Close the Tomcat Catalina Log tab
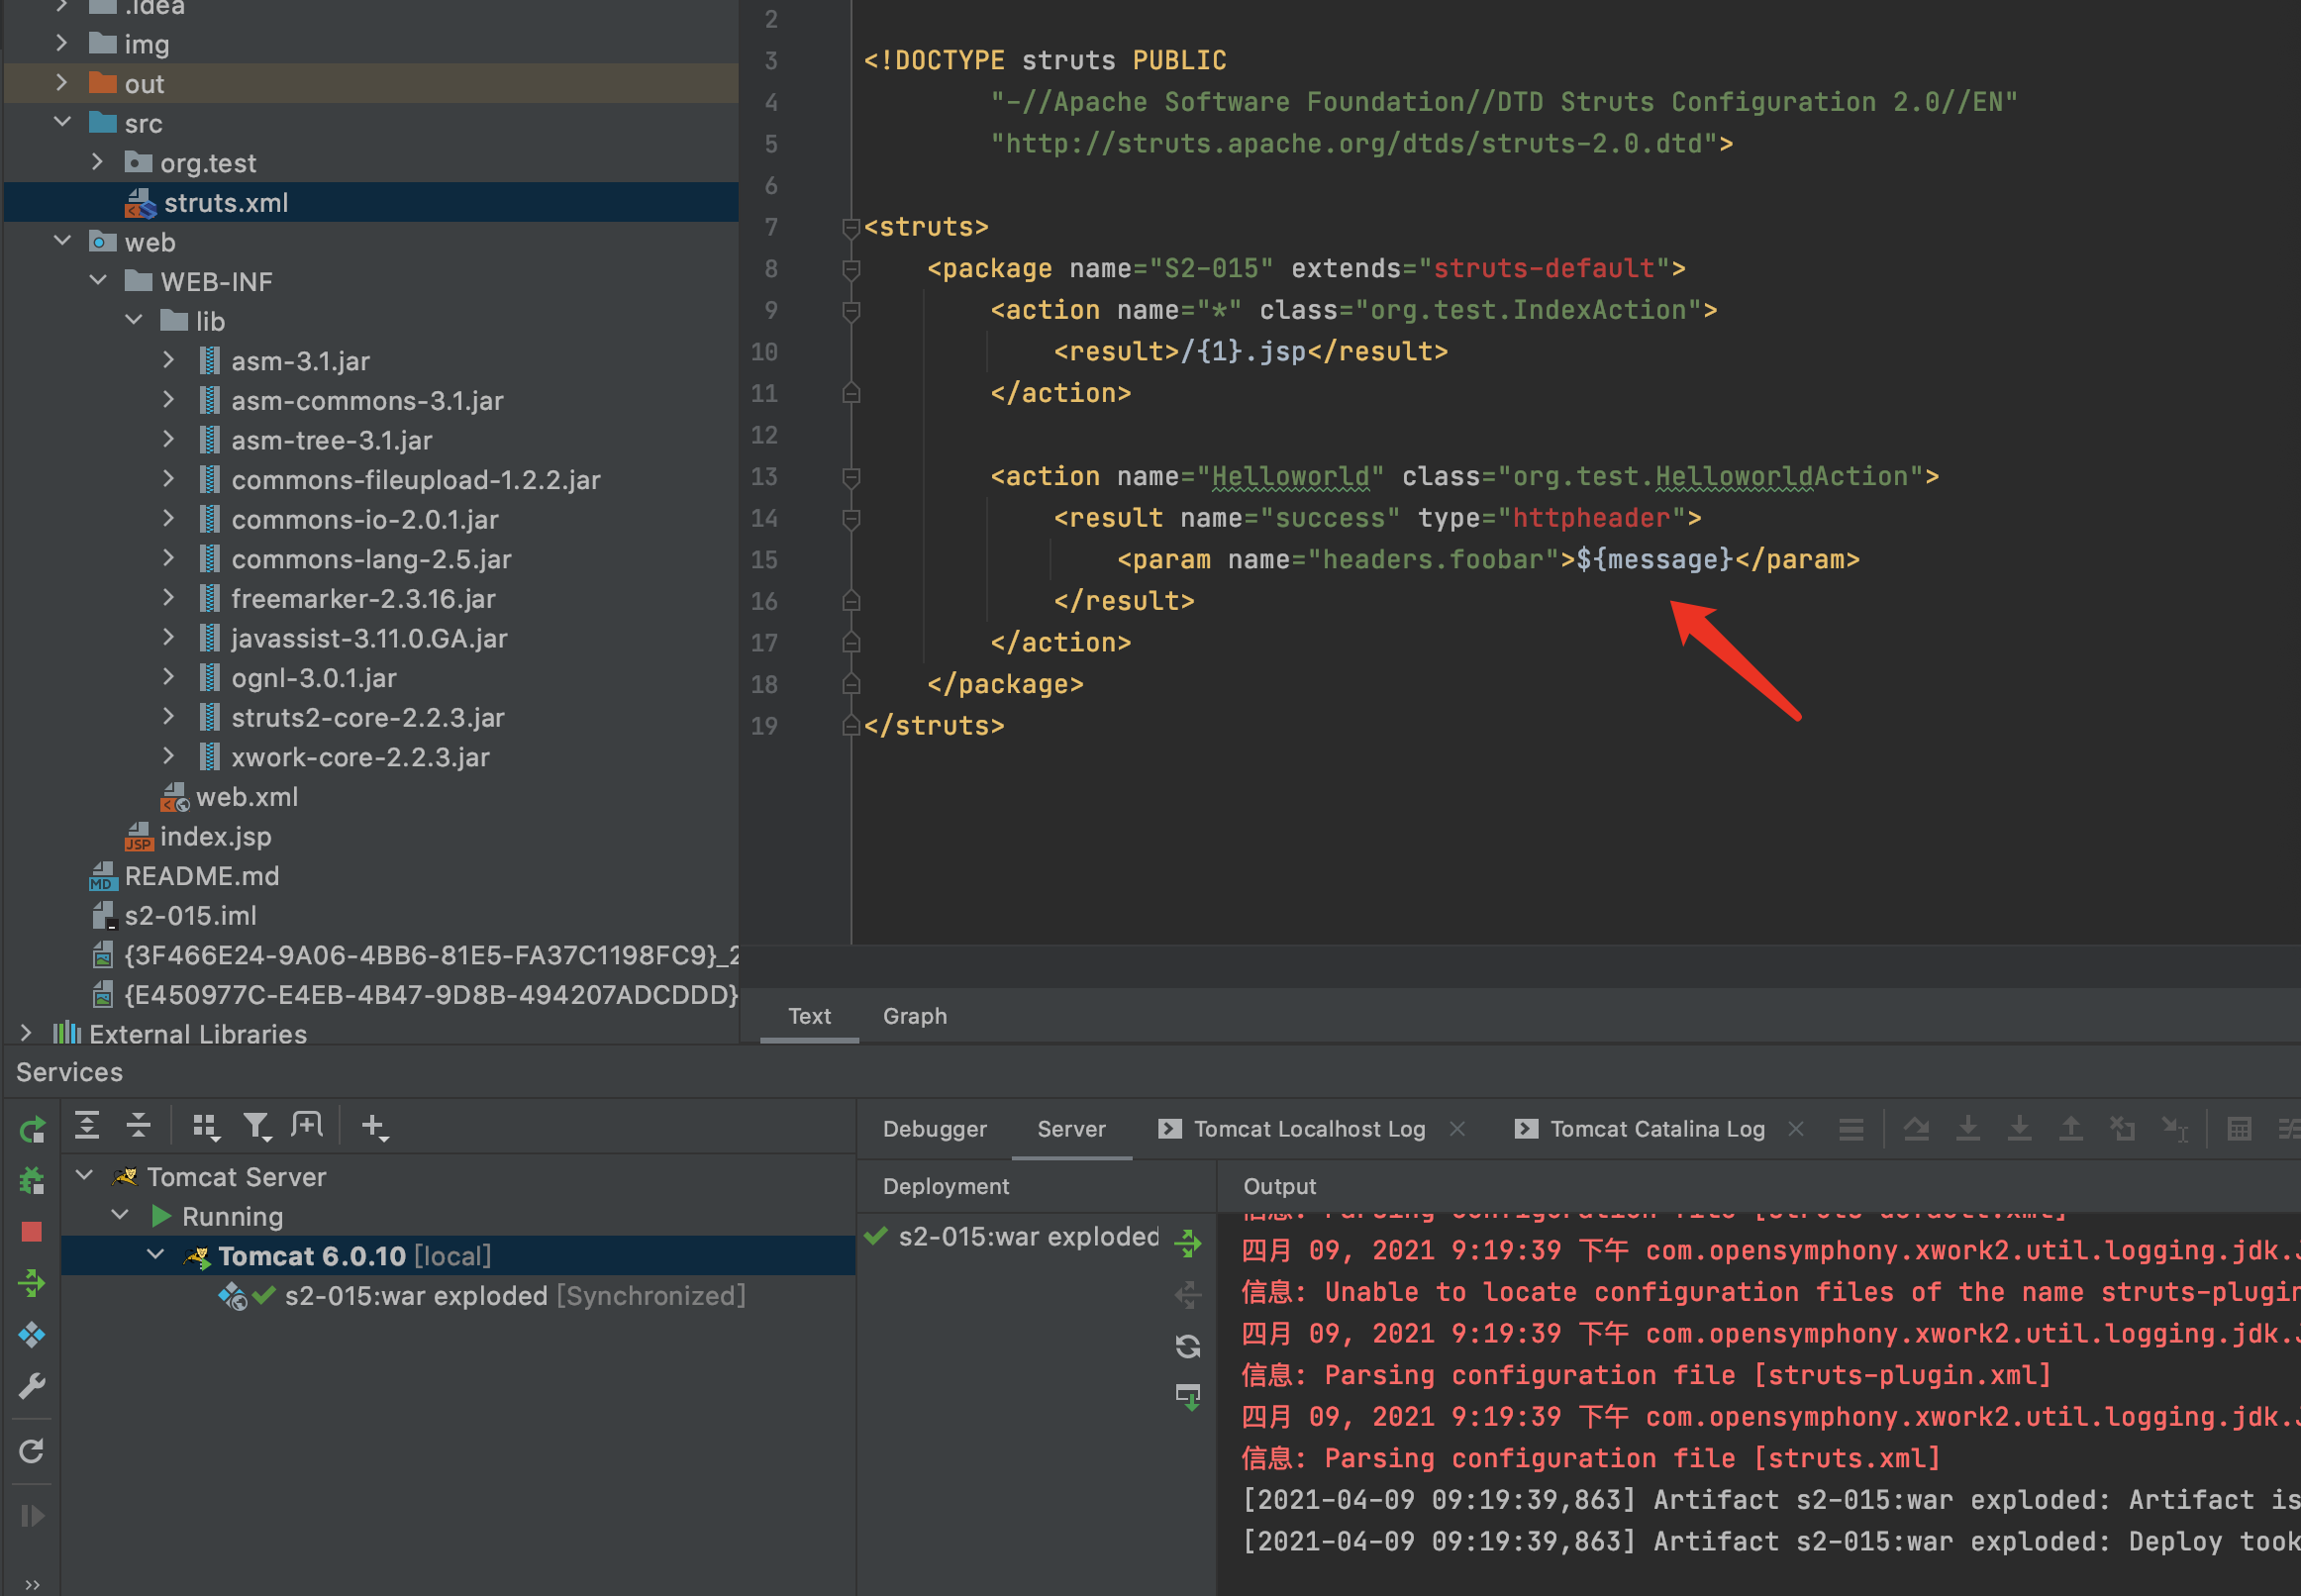 (1796, 1129)
